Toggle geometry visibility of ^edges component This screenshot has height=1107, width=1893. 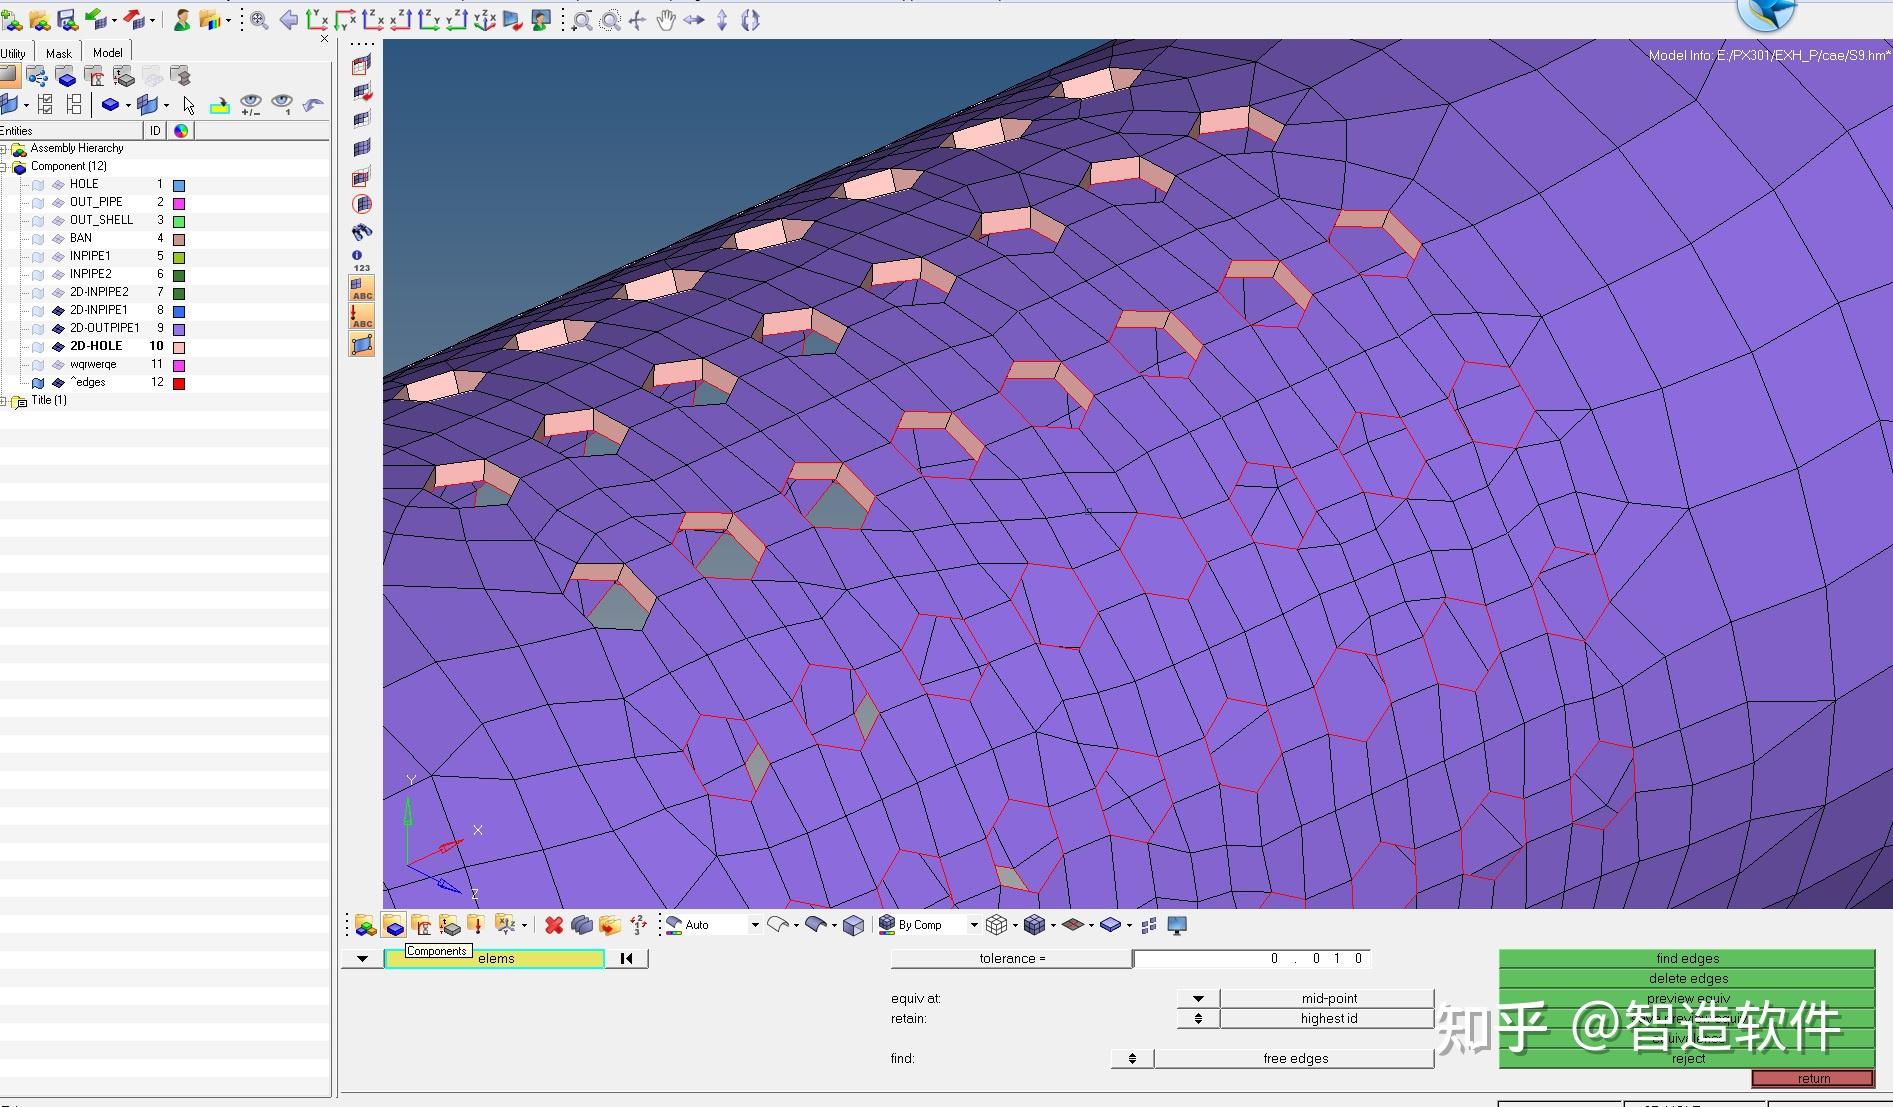[x=38, y=382]
